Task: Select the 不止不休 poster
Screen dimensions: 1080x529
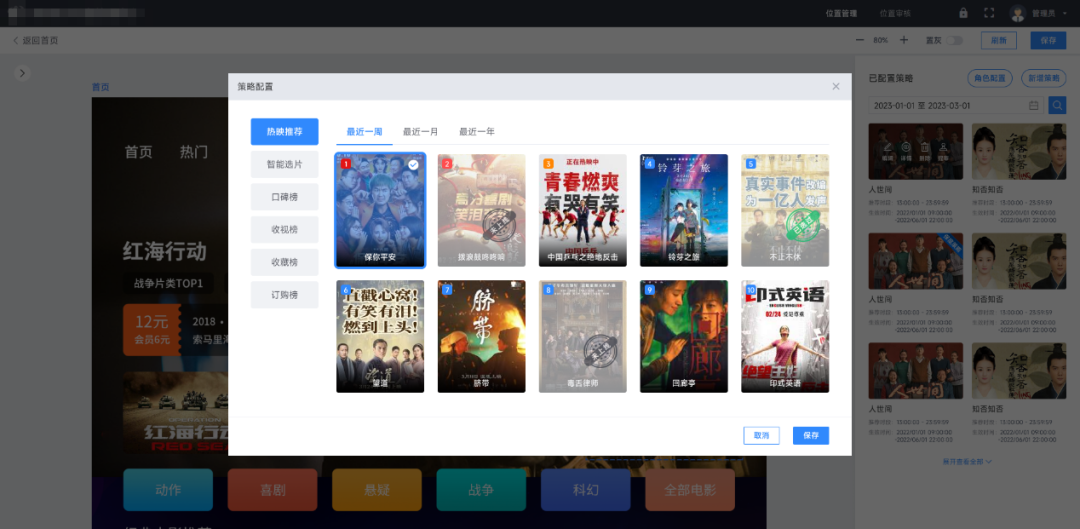Action: click(785, 210)
